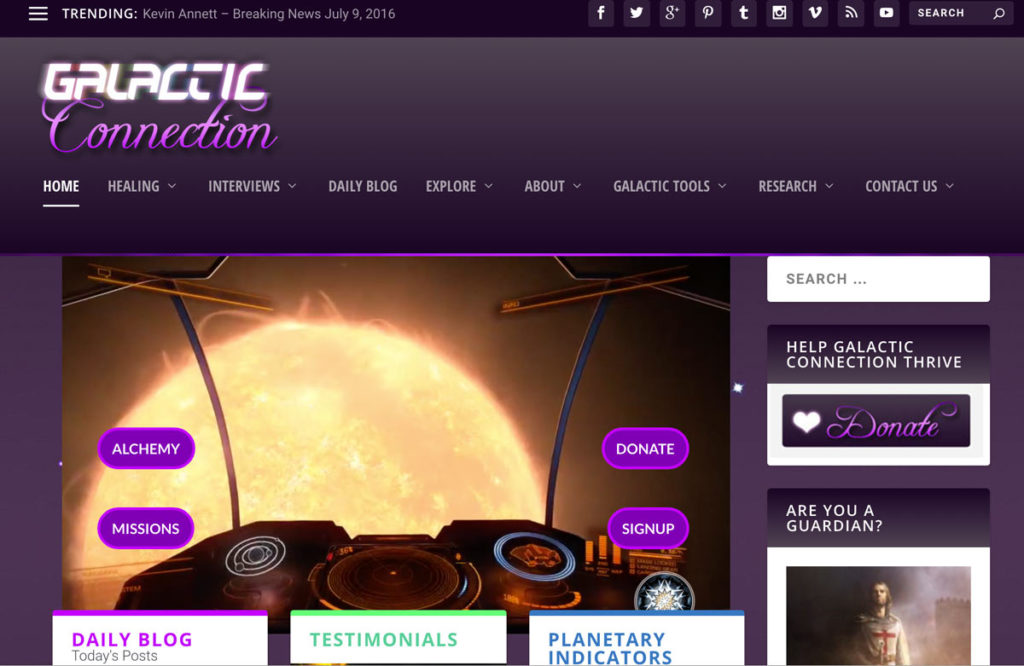The width and height of the screenshot is (1024, 666).
Task: Go to the Daily Blog menu item
Action: [x=362, y=186]
